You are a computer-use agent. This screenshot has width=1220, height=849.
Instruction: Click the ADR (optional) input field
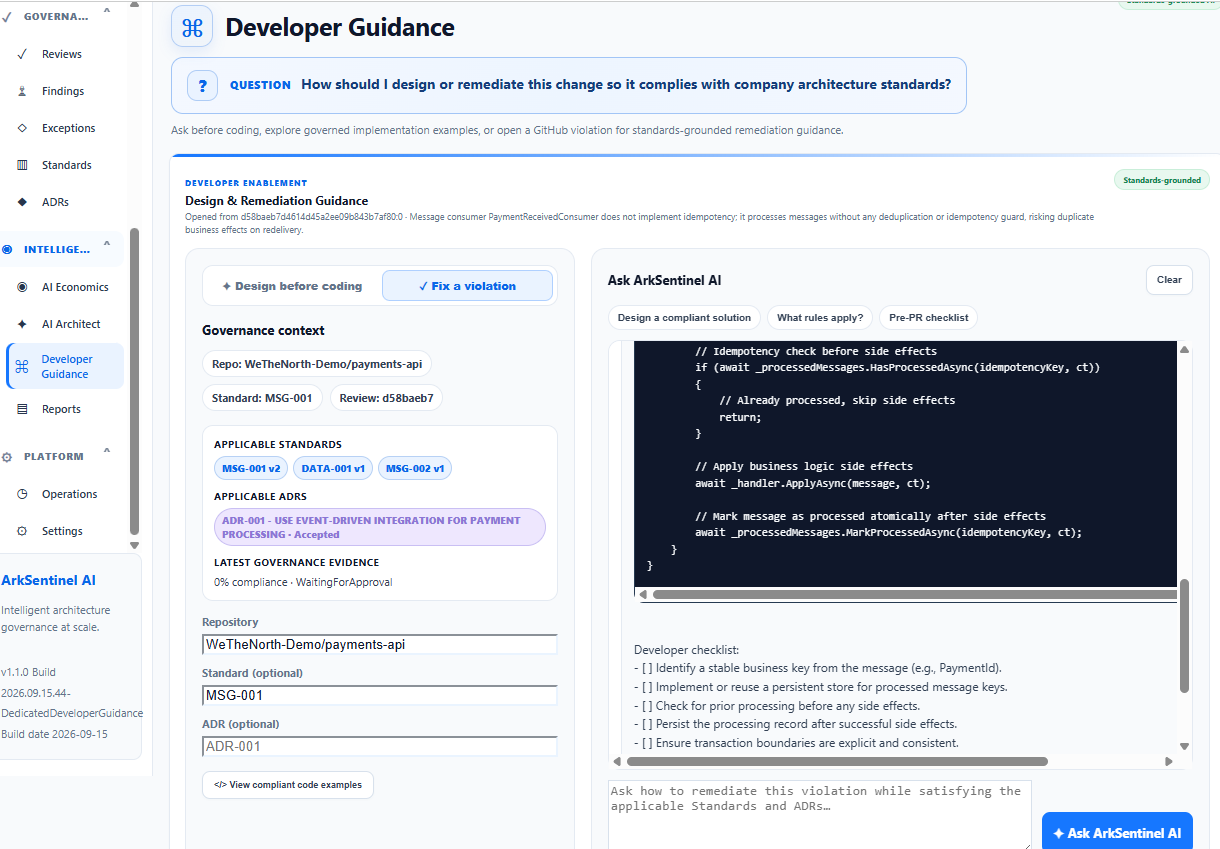point(380,746)
